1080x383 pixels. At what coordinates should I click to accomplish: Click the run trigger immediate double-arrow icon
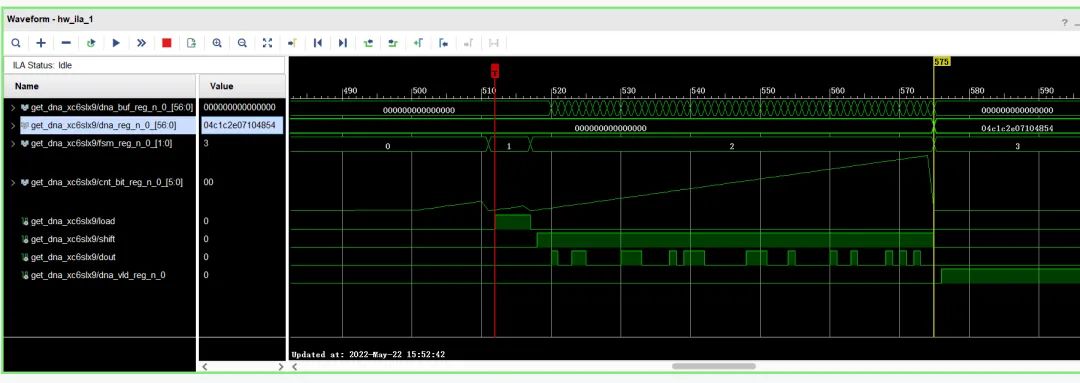tap(141, 43)
